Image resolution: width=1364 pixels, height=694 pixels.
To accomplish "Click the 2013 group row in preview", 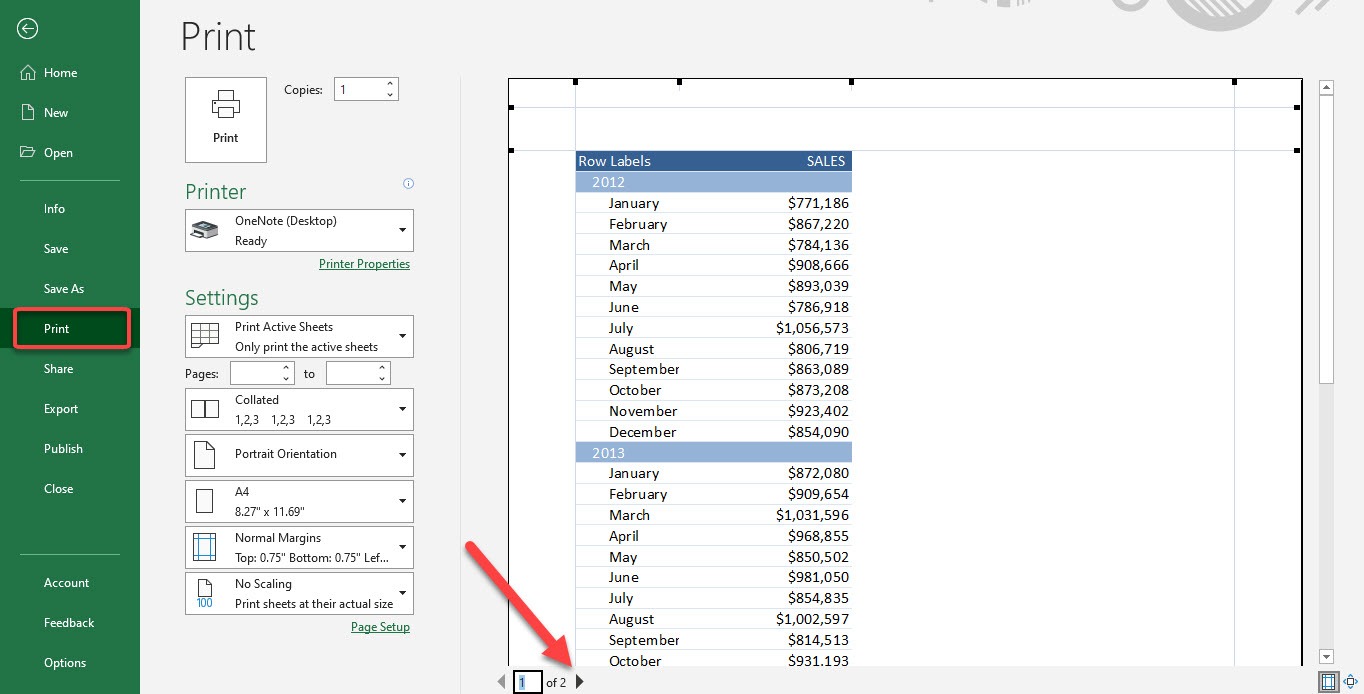I will [x=714, y=453].
